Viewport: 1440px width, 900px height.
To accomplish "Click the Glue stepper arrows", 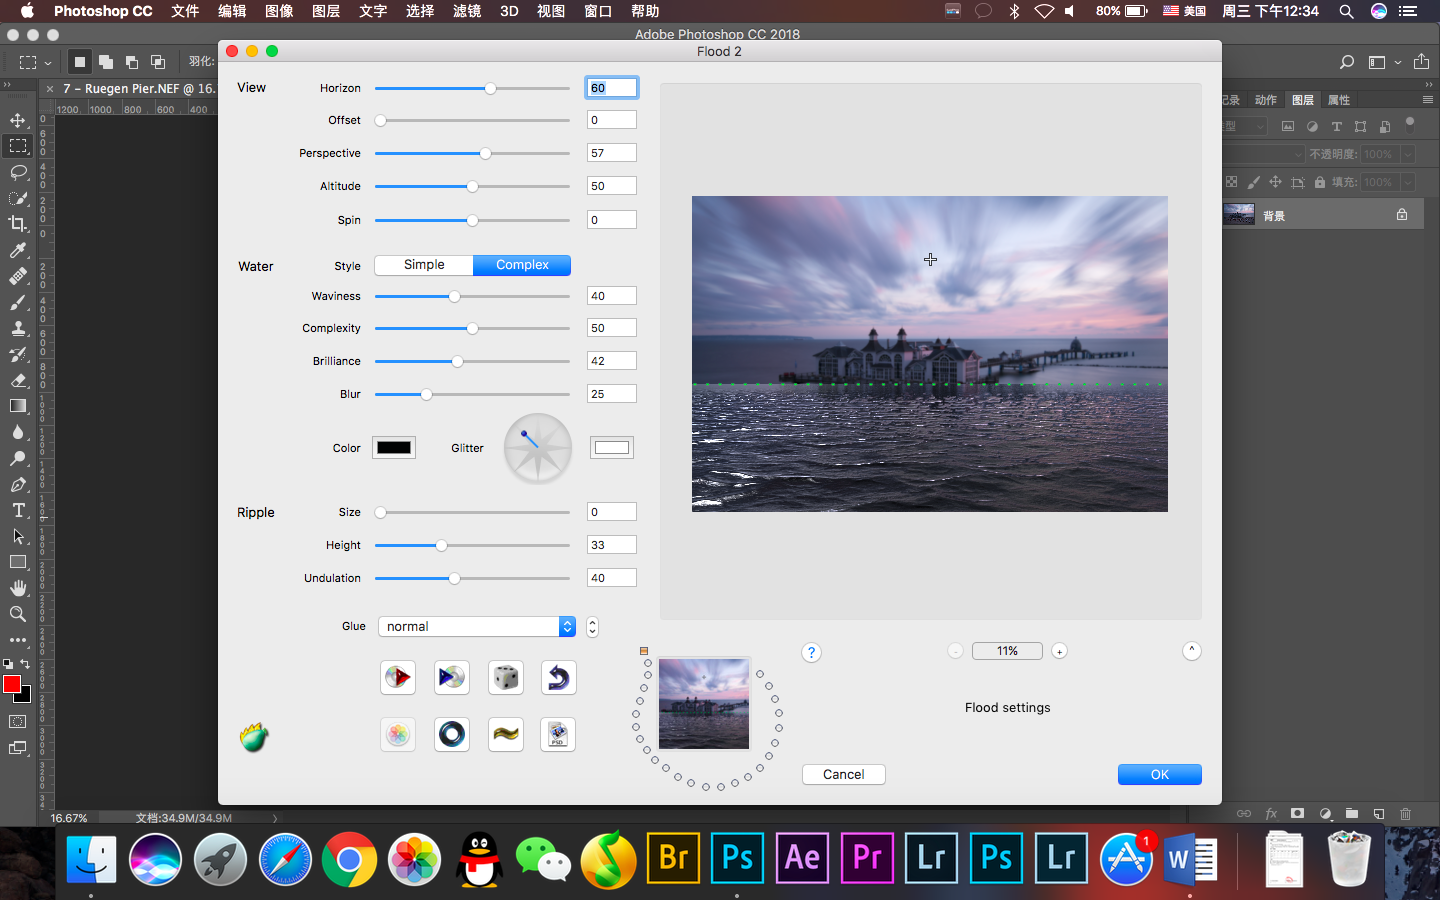I will coord(592,626).
